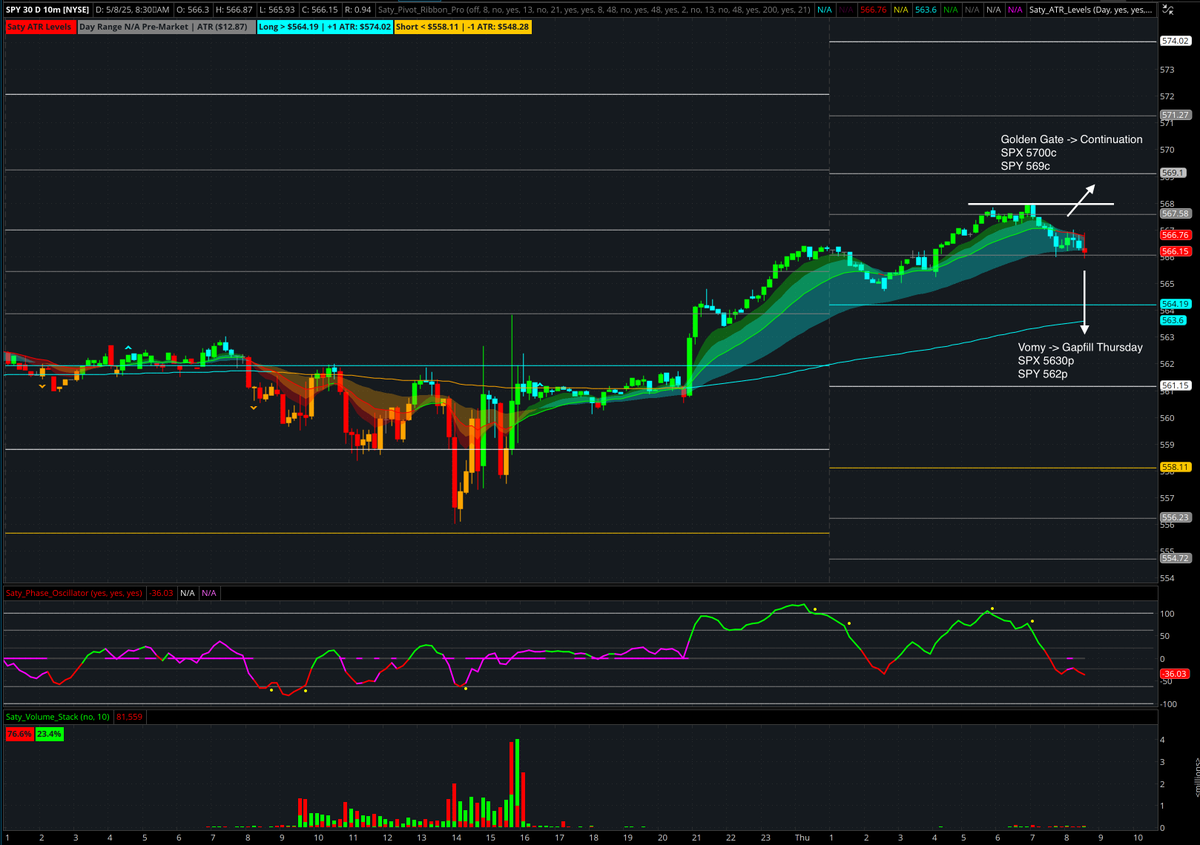Click the 567.58 price axis bubble

[x=1174, y=214]
